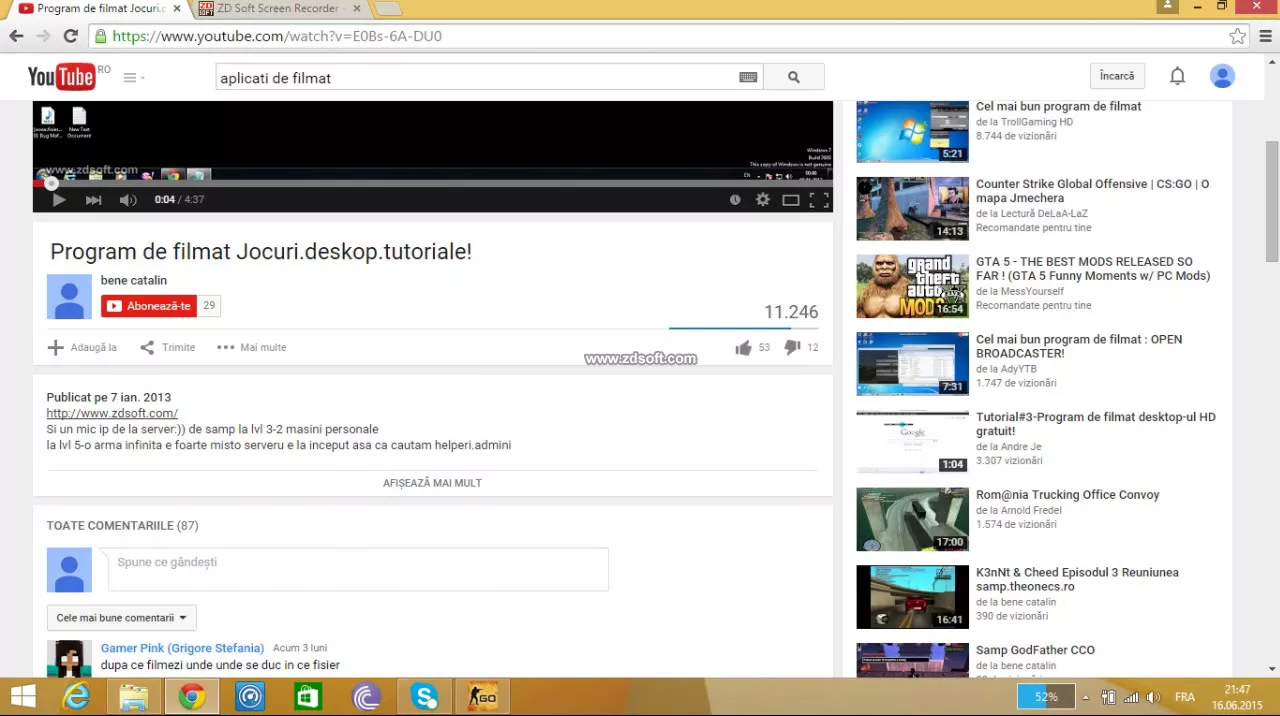
Task: Skip to next video
Action: point(93,200)
